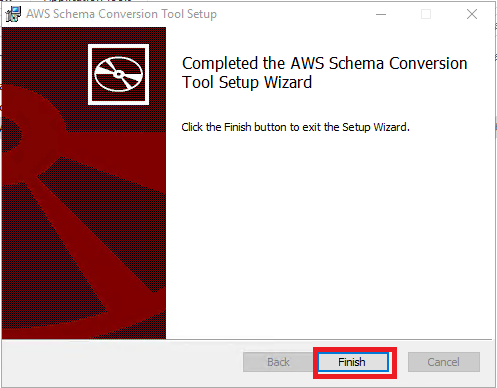Click the empty white area under the instructions
The height and width of the screenshot is (388, 497).
point(330,233)
